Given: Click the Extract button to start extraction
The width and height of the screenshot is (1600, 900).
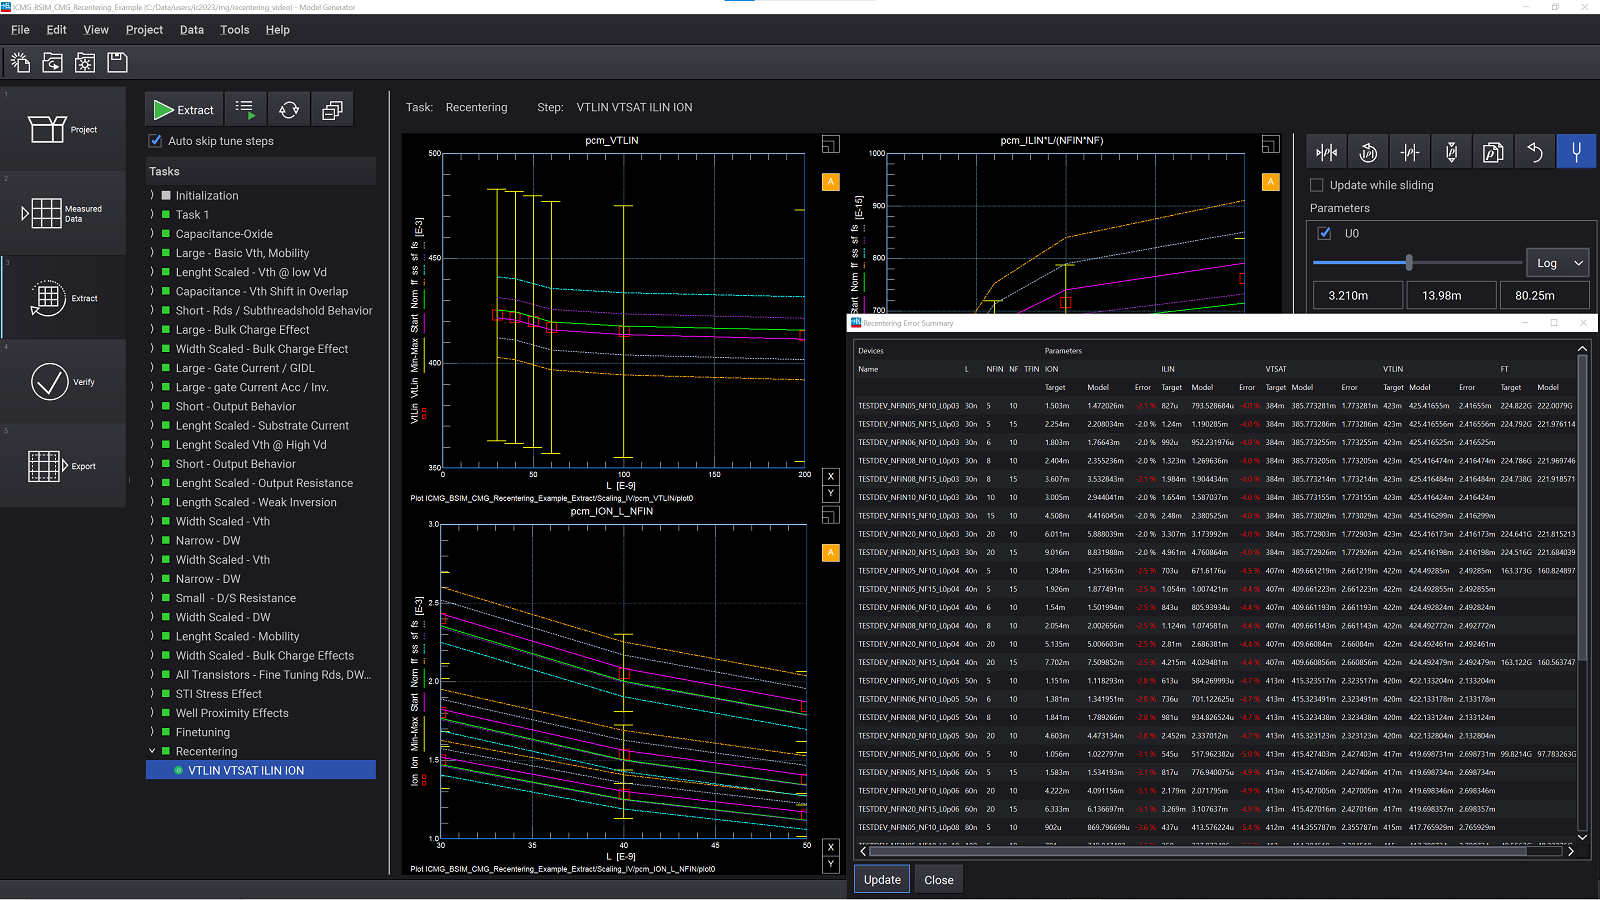Looking at the screenshot, I should tap(184, 109).
